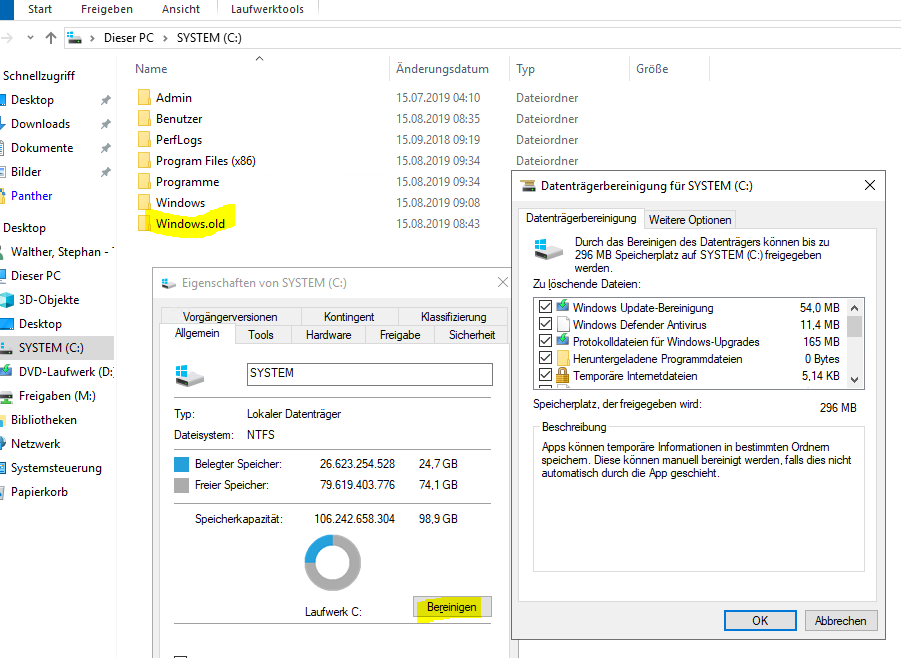Click the DVD-Laufwerk (D:) drive icon

pyautogui.click(x=6, y=372)
